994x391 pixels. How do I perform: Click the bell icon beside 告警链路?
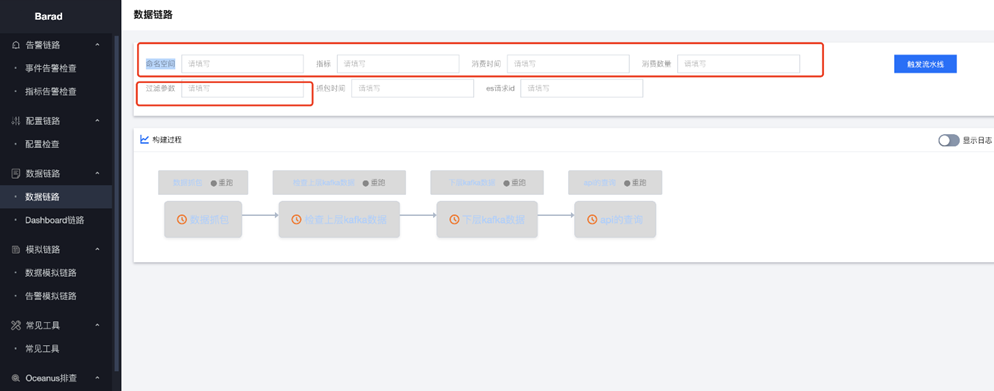coord(16,45)
